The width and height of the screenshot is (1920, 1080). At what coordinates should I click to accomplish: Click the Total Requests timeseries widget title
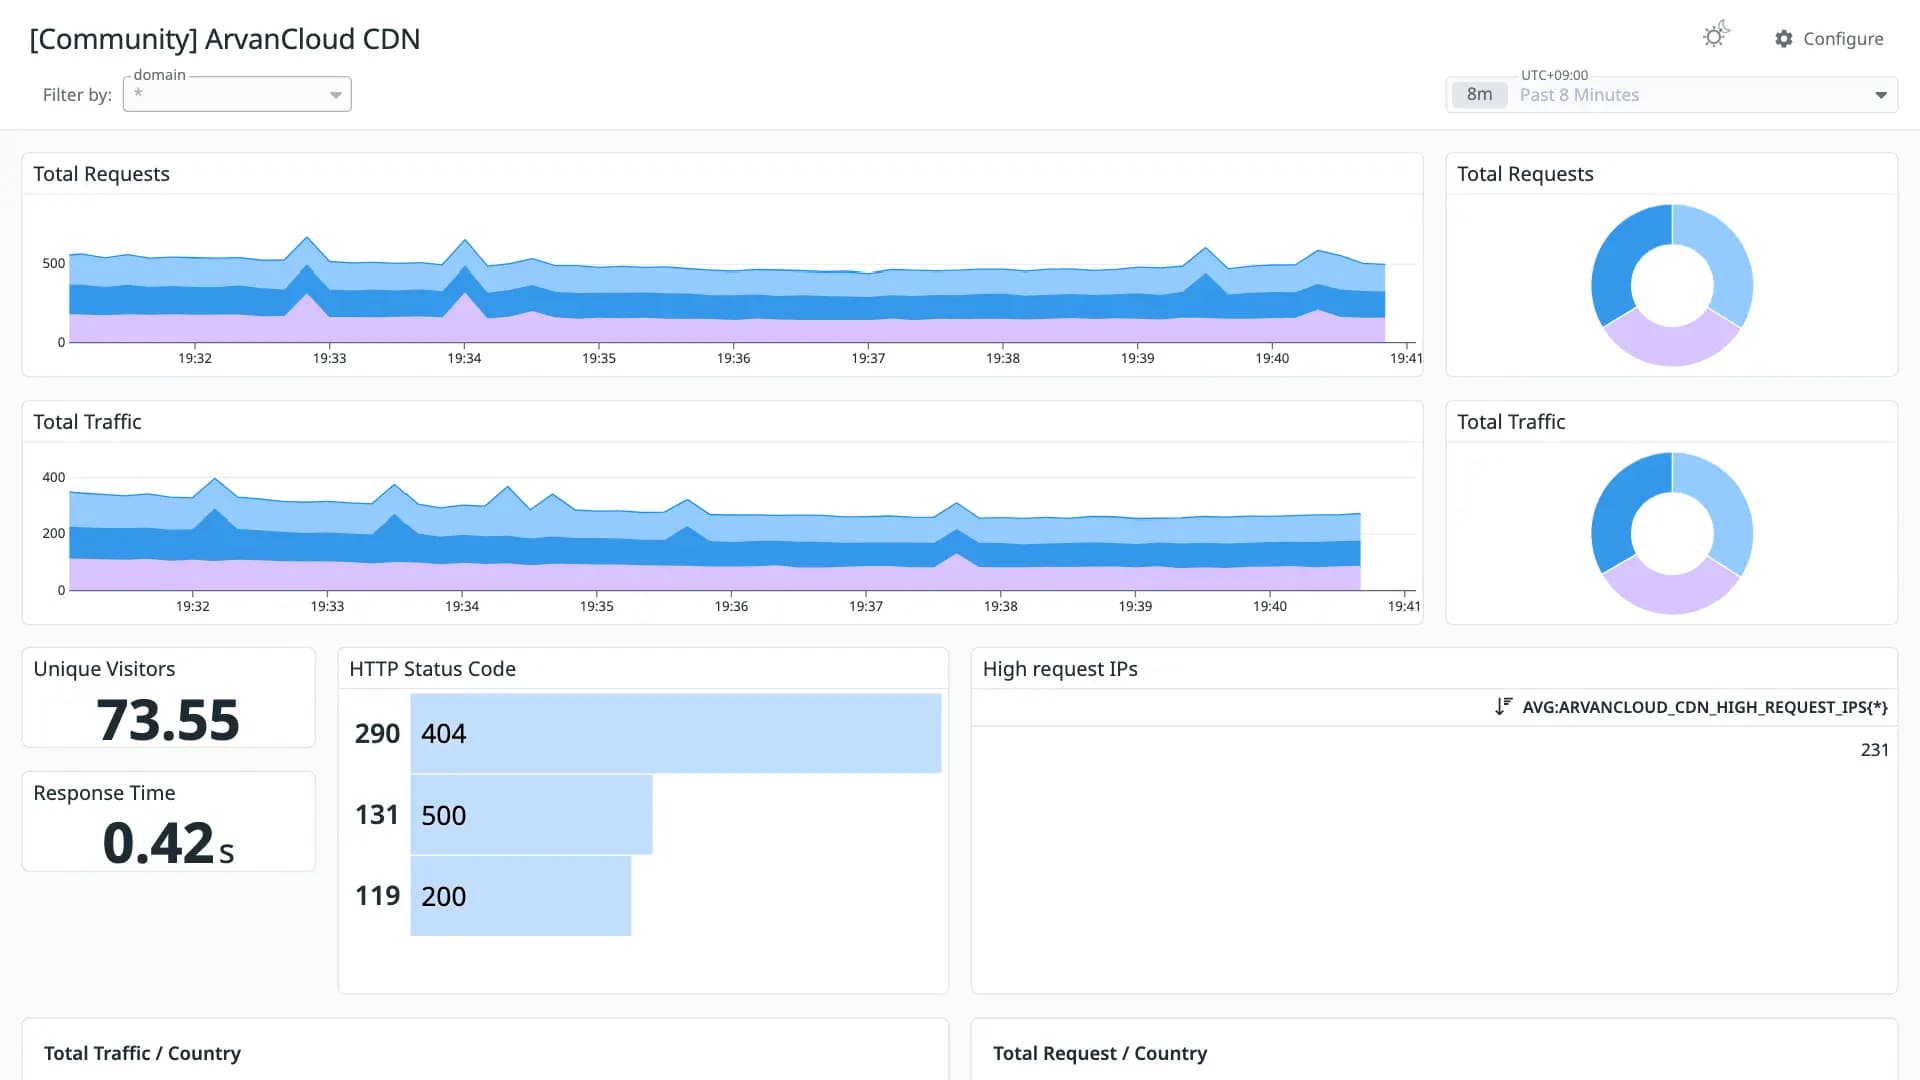pyautogui.click(x=101, y=174)
